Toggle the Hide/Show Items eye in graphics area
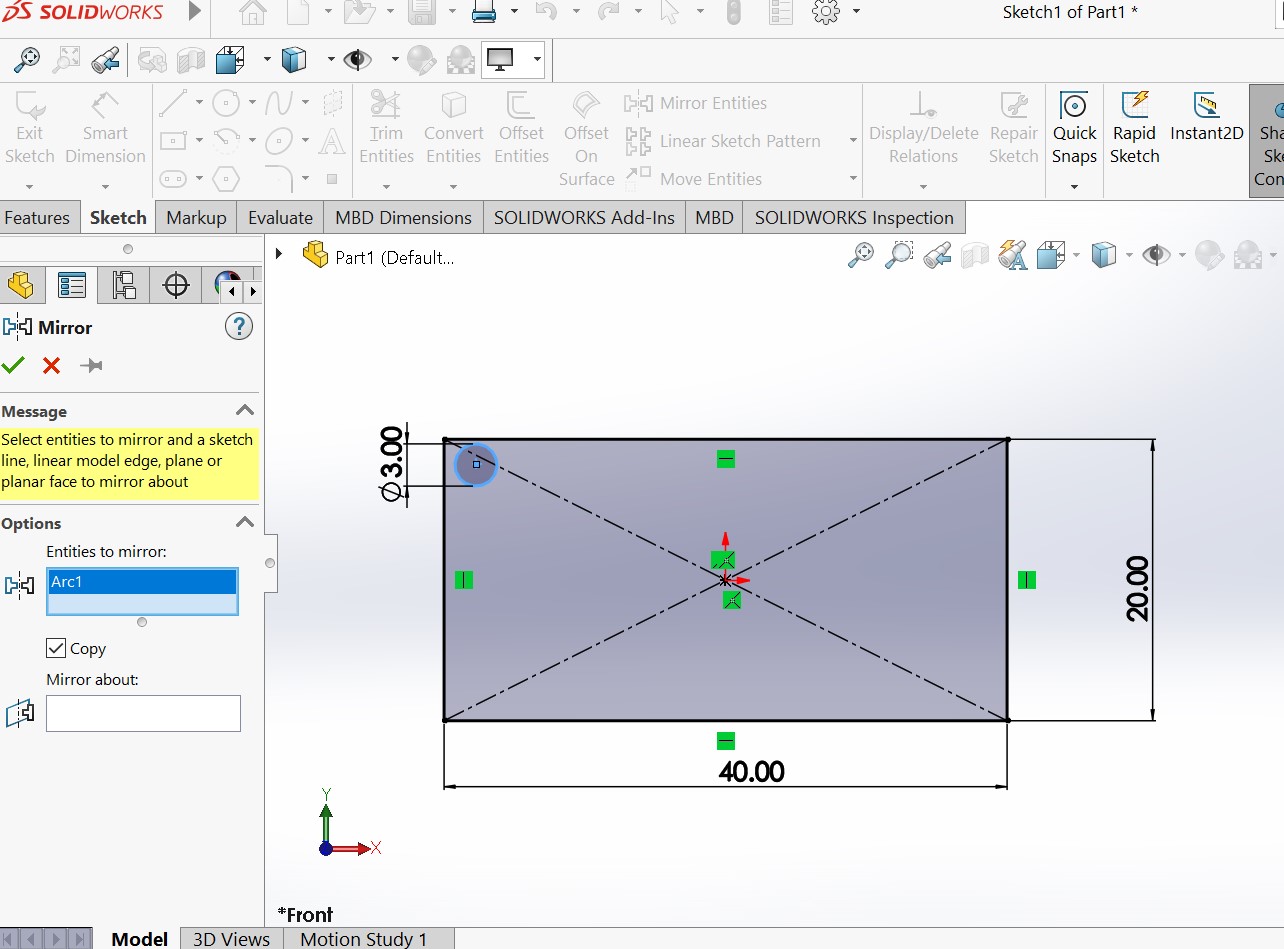The height and width of the screenshot is (949, 1284). tap(1156, 256)
